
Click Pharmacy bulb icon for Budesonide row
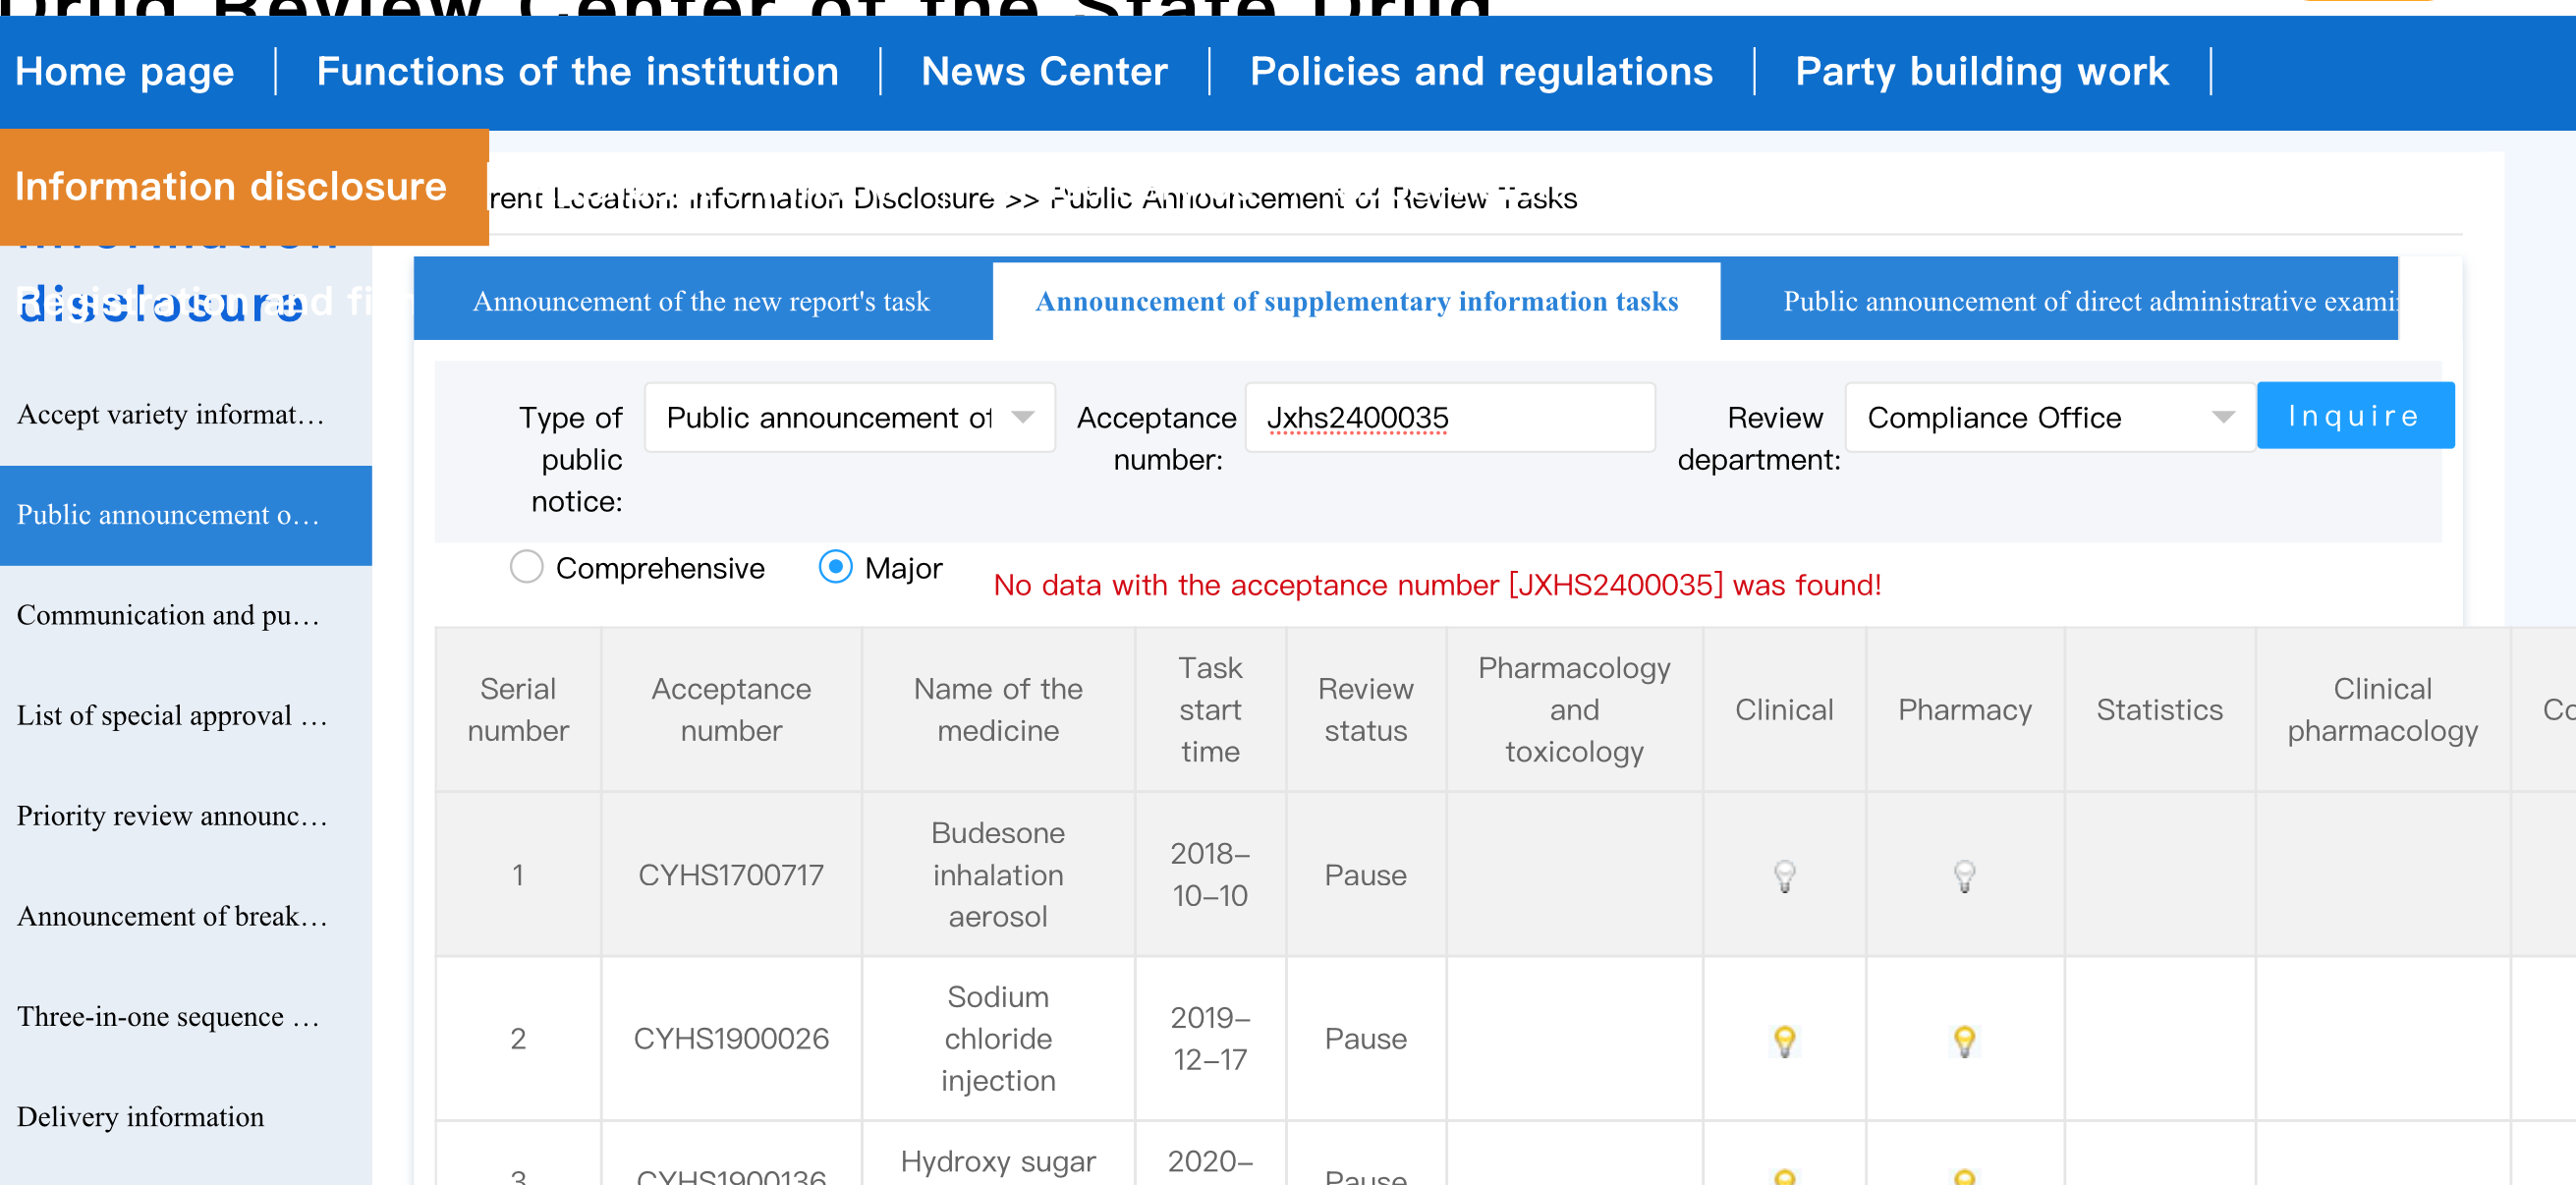(1964, 875)
